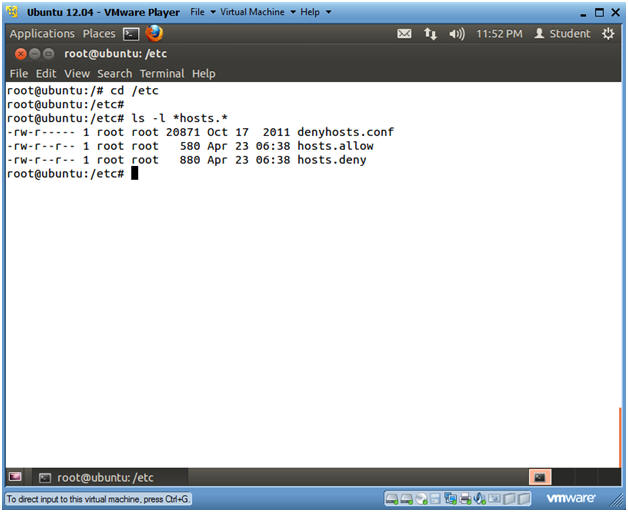
Task: Open the terminal File menu
Action: point(19,74)
